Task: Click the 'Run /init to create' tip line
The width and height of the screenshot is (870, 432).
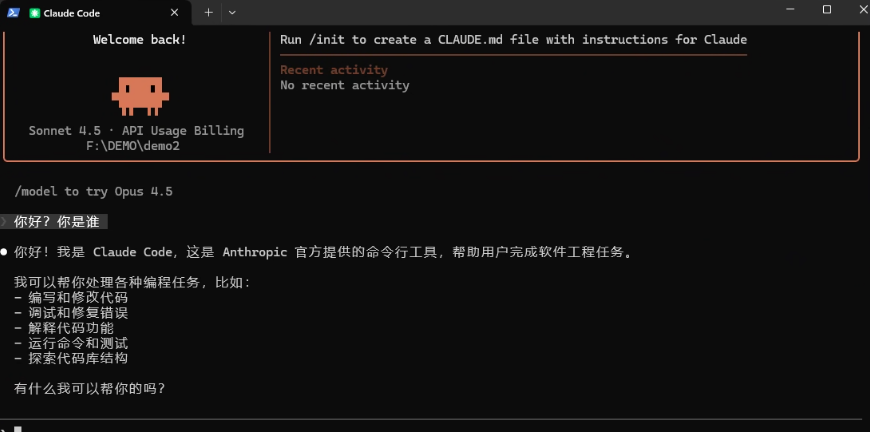Action: click(x=513, y=40)
